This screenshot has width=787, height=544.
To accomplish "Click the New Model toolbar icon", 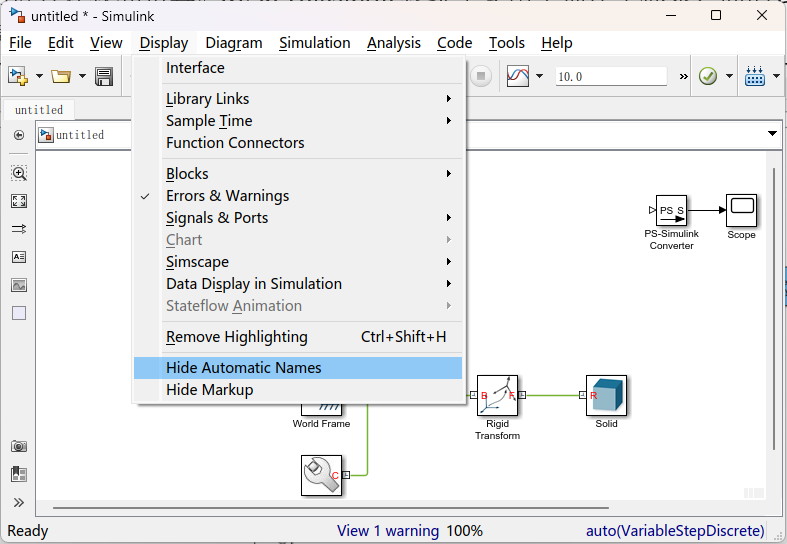I will (x=18, y=77).
